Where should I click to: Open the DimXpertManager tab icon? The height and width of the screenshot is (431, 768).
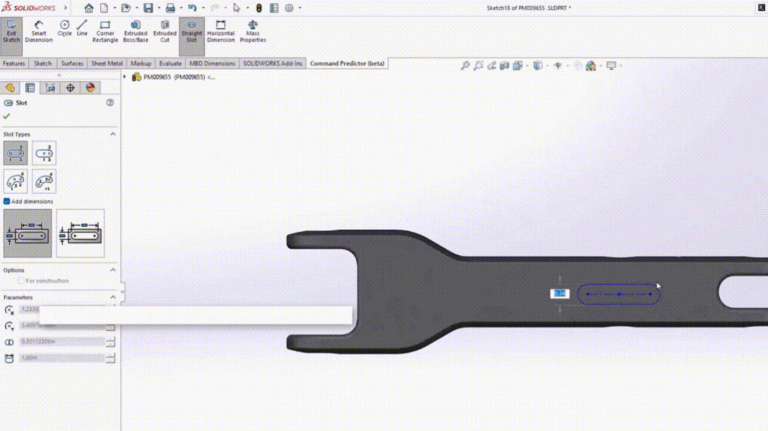[70, 88]
